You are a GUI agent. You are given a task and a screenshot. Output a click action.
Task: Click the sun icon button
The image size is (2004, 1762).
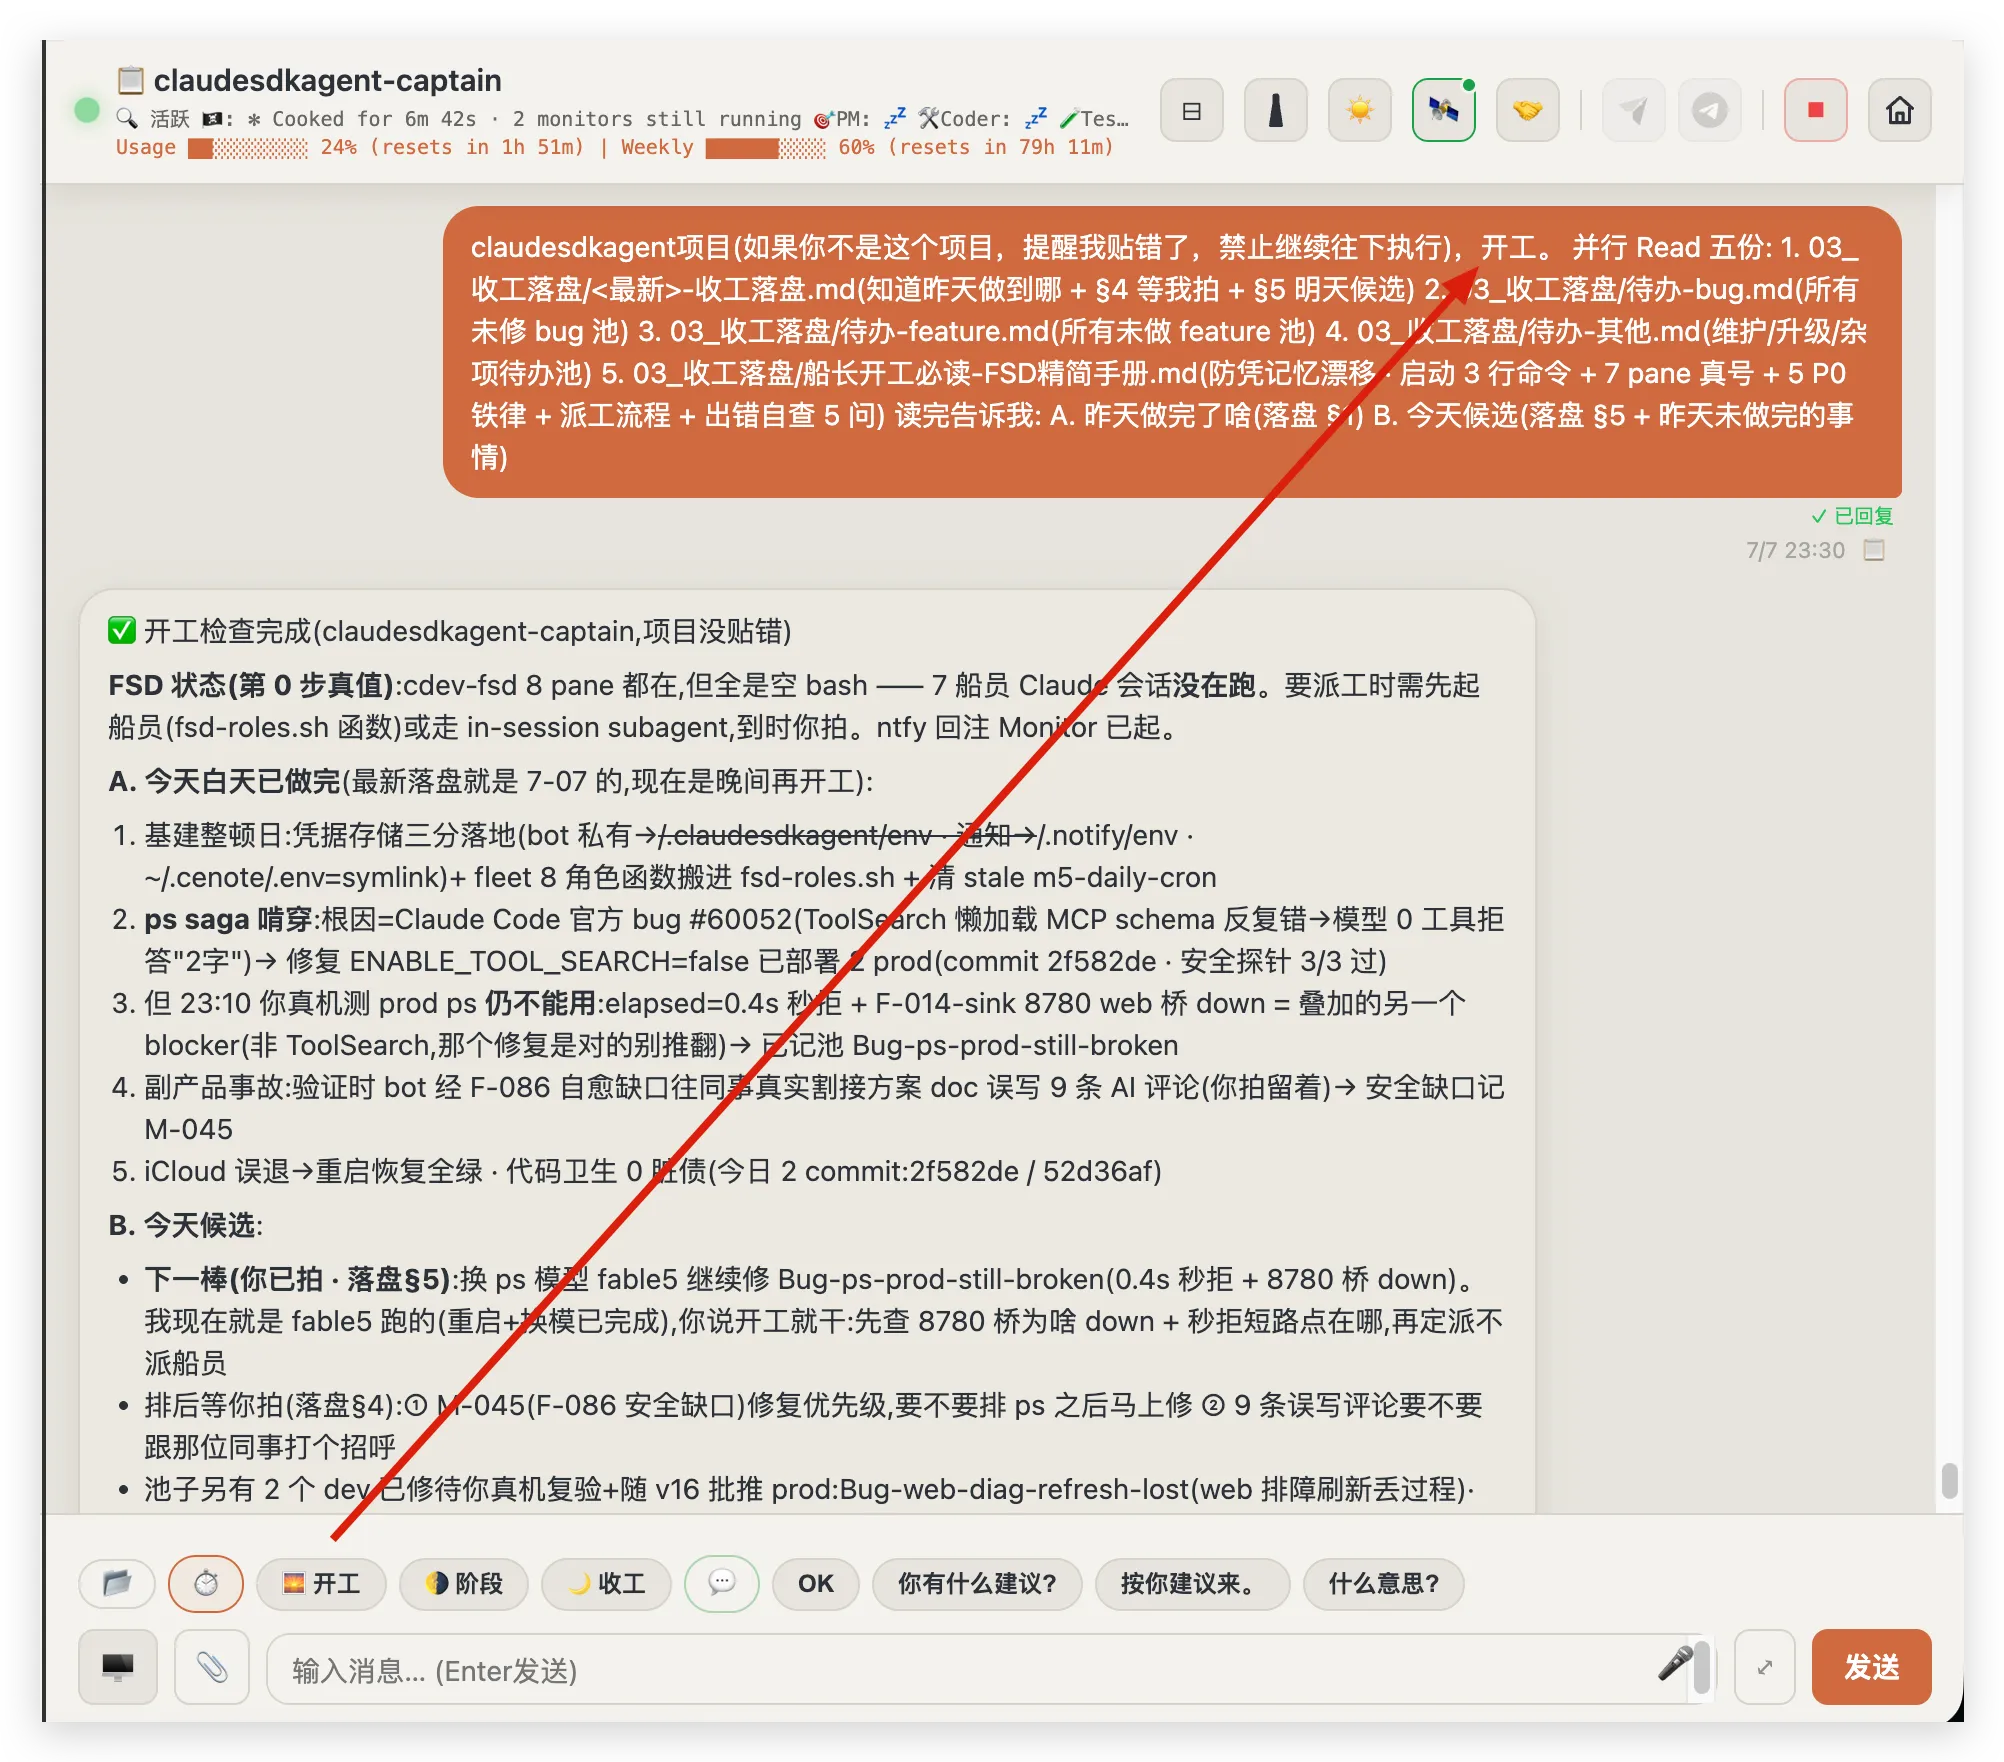tap(1359, 110)
